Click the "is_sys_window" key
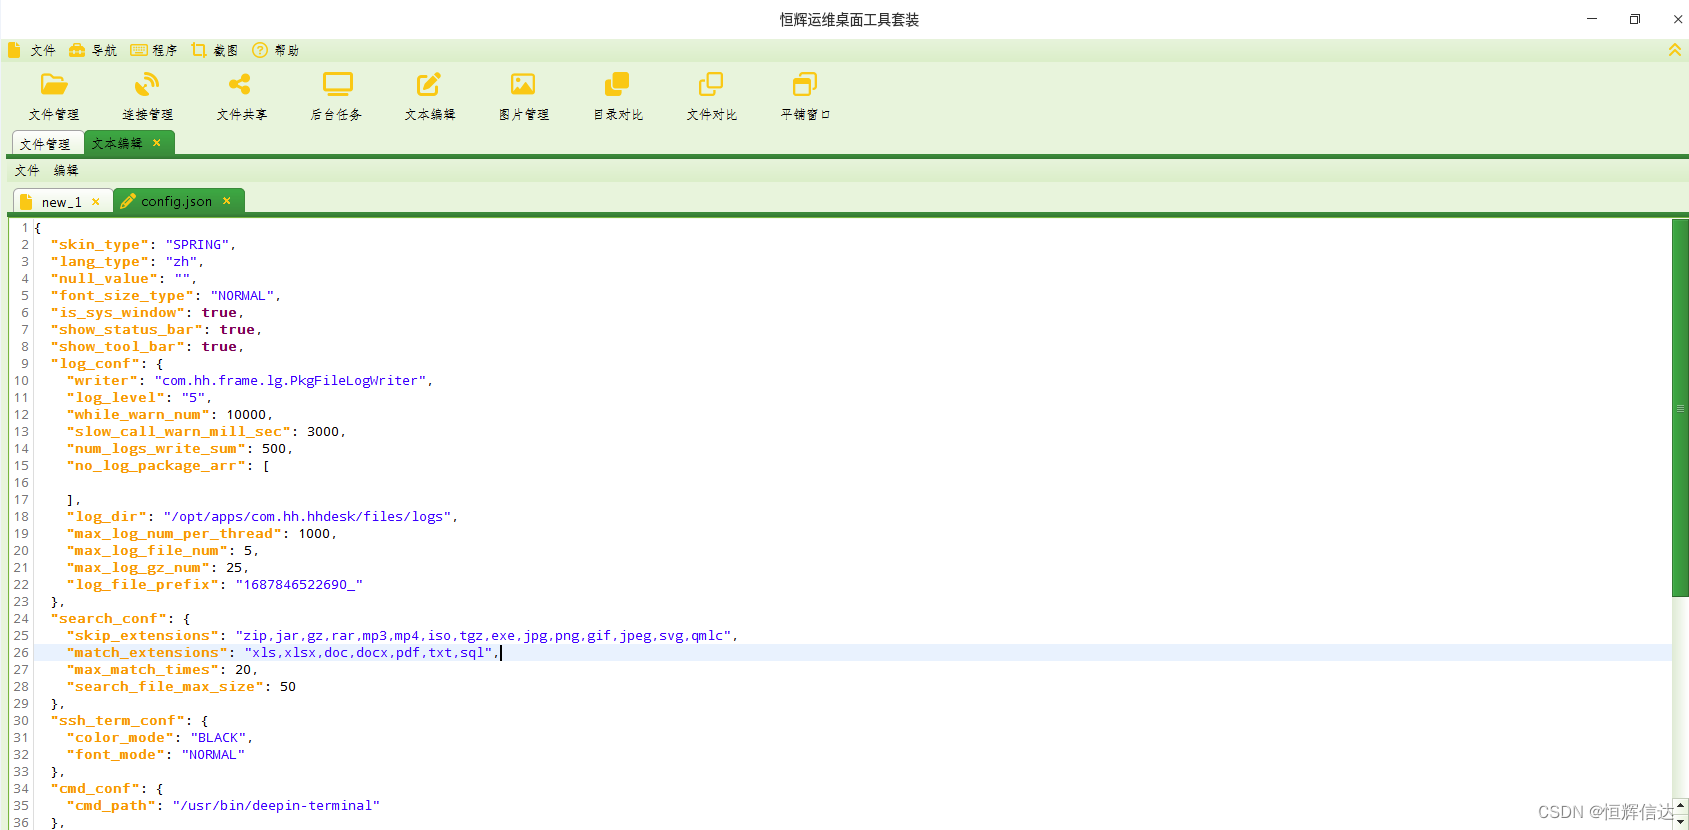 [118, 313]
